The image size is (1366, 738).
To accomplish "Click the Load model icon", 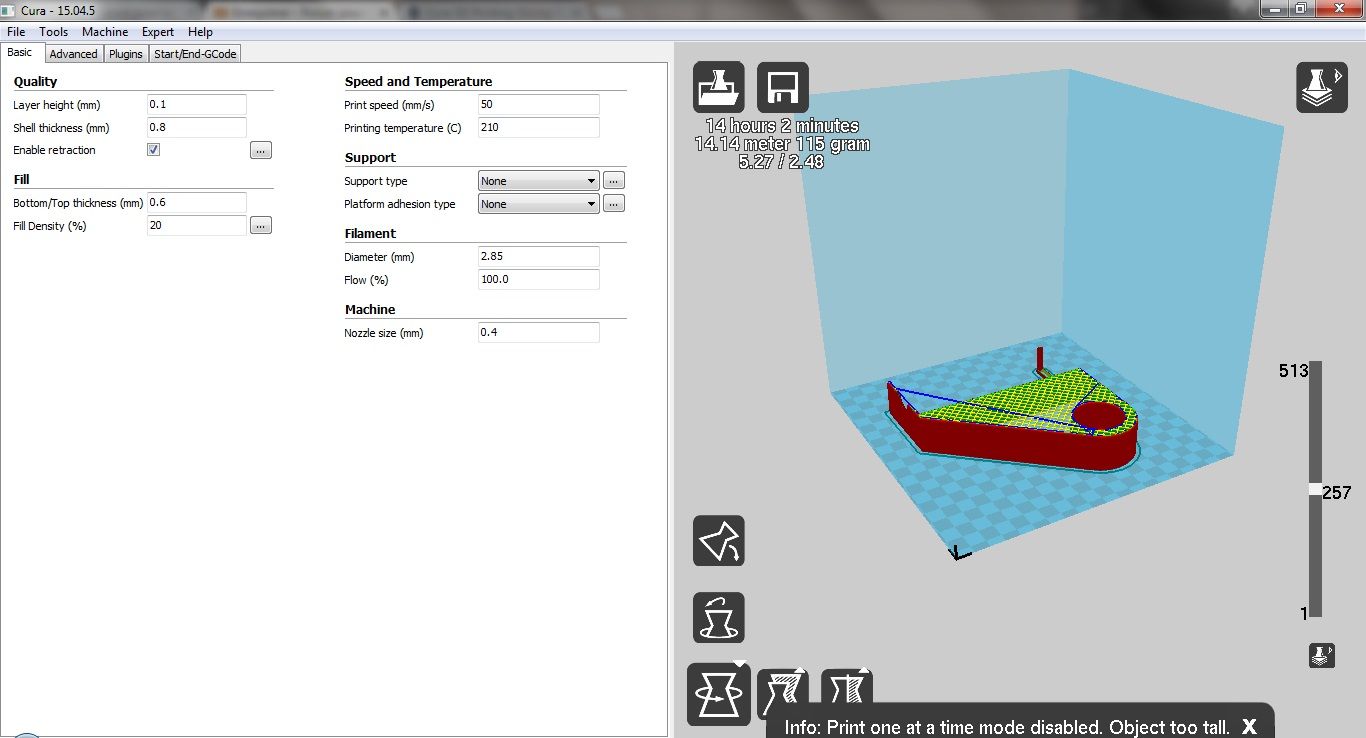I will coord(719,88).
